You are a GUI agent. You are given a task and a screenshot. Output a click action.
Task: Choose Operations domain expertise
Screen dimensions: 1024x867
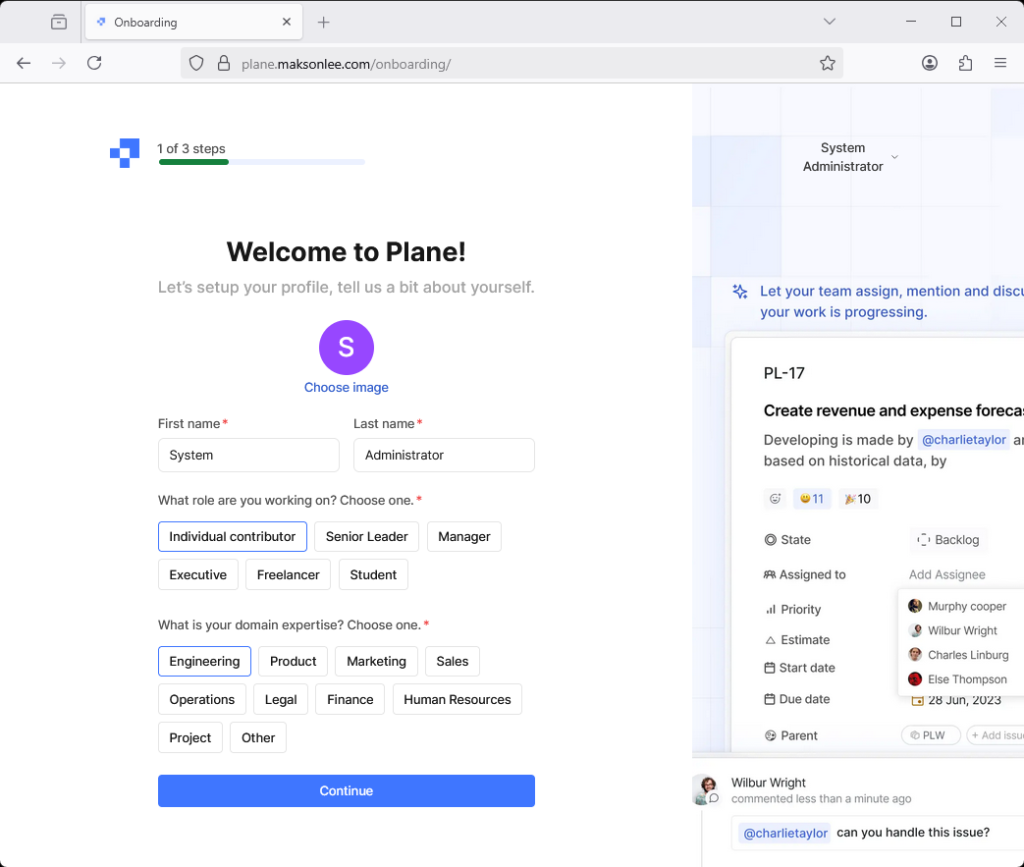point(202,699)
